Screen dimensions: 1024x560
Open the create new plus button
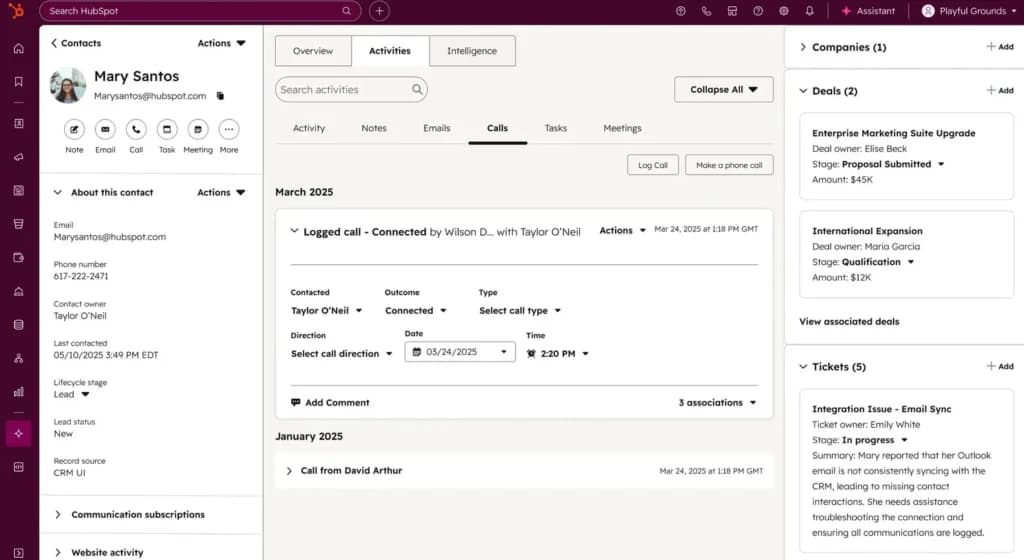pyautogui.click(x=379, y=10)
